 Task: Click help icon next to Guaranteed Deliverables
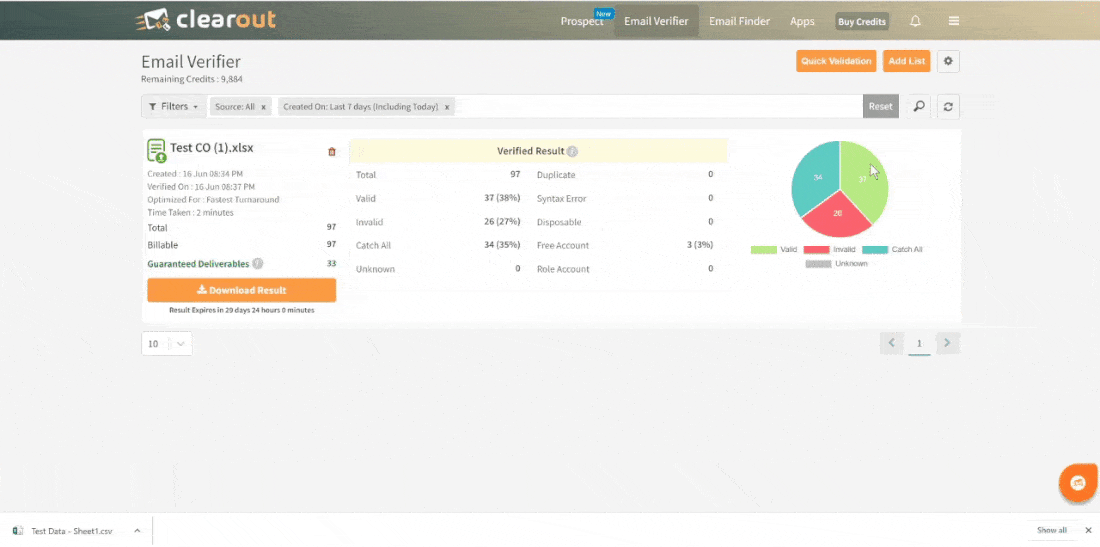click(x=258, y=264)
